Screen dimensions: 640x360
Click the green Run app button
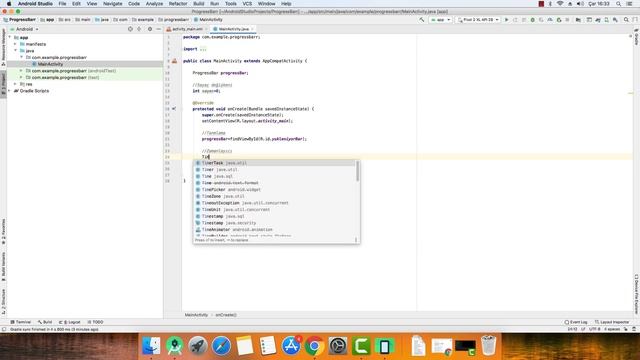(507, 20)
